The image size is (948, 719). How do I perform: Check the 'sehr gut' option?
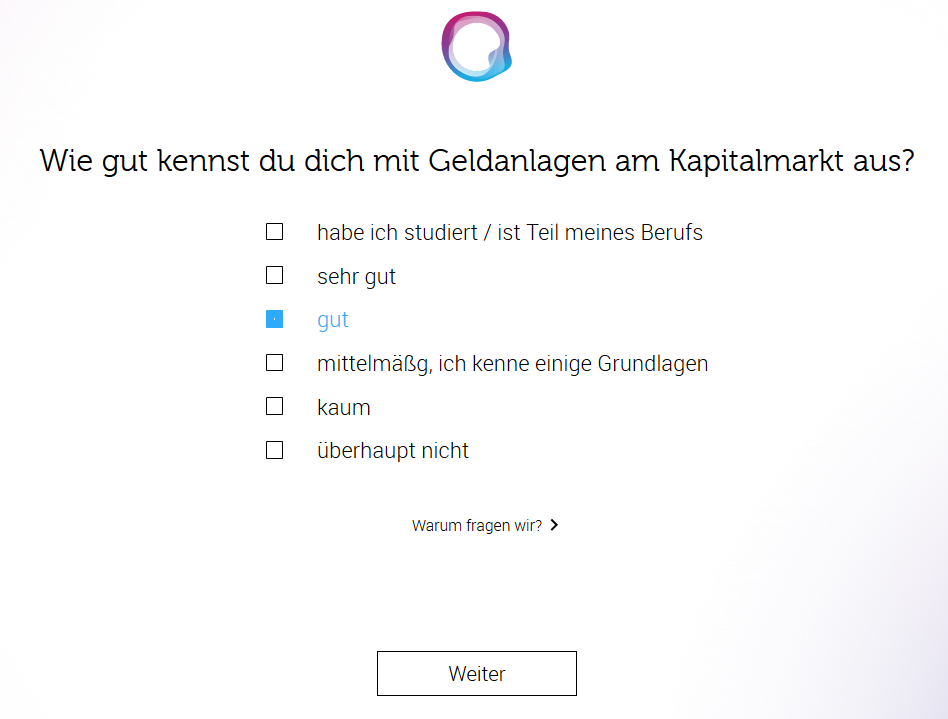click(274, 275)
